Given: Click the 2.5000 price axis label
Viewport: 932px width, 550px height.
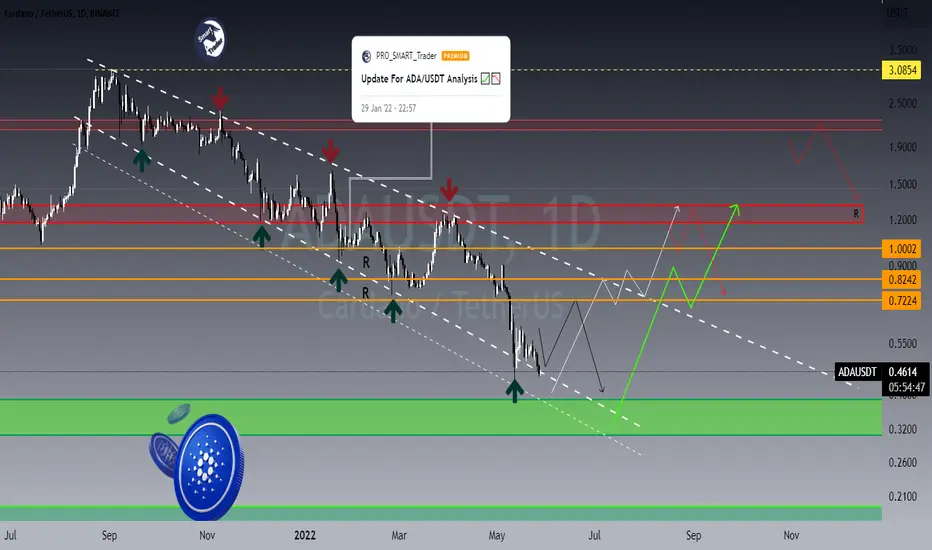Looking at the screenshot, I should tap(903, 103).
